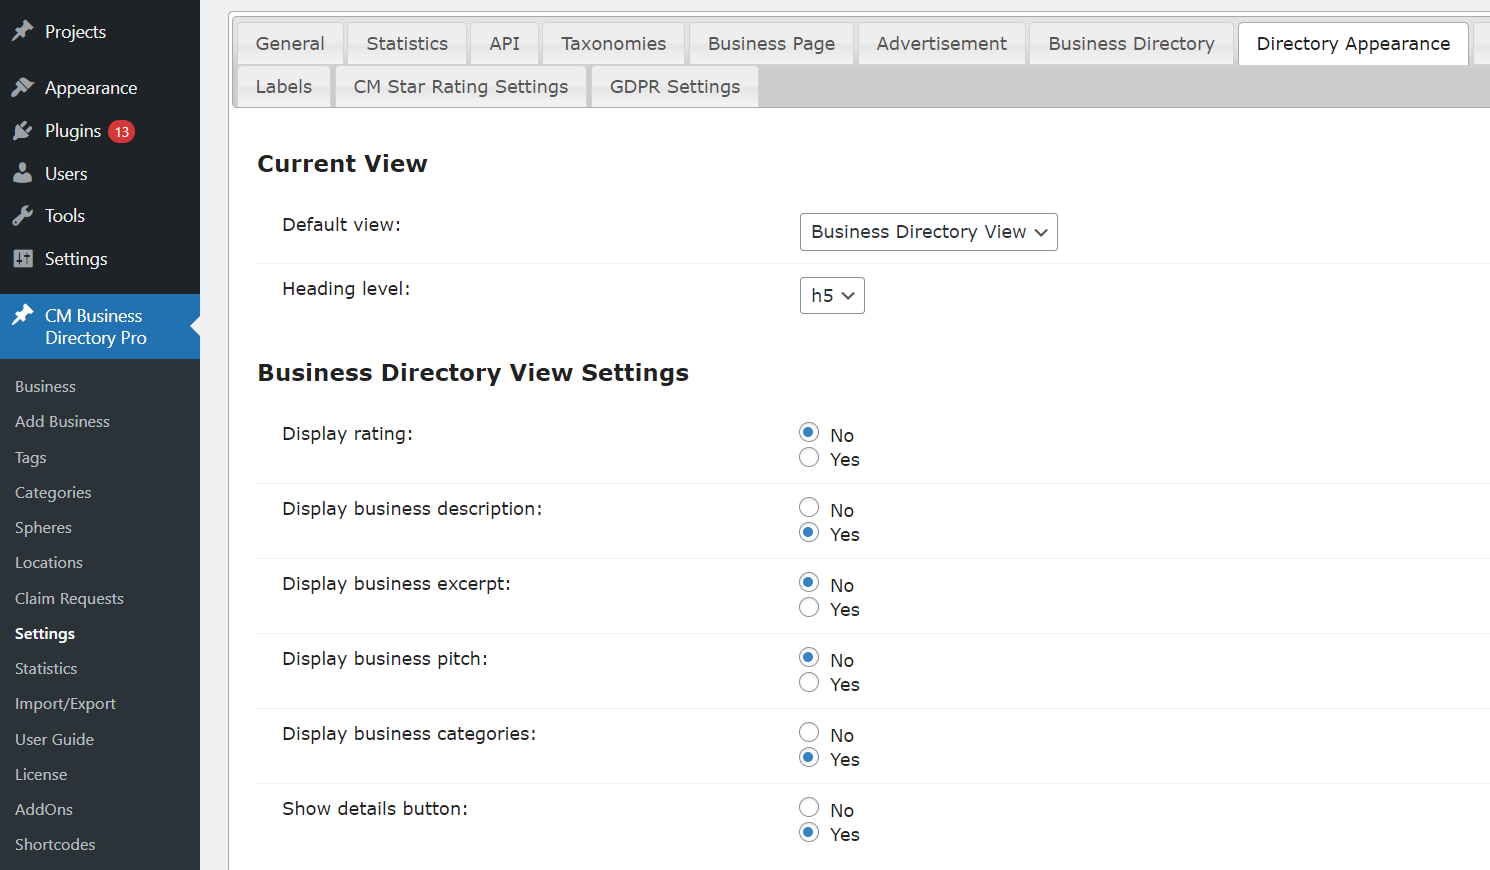Open the Claim Requests submenu link
Screen dimensions: 1490x870
click(x=69, y=598)
